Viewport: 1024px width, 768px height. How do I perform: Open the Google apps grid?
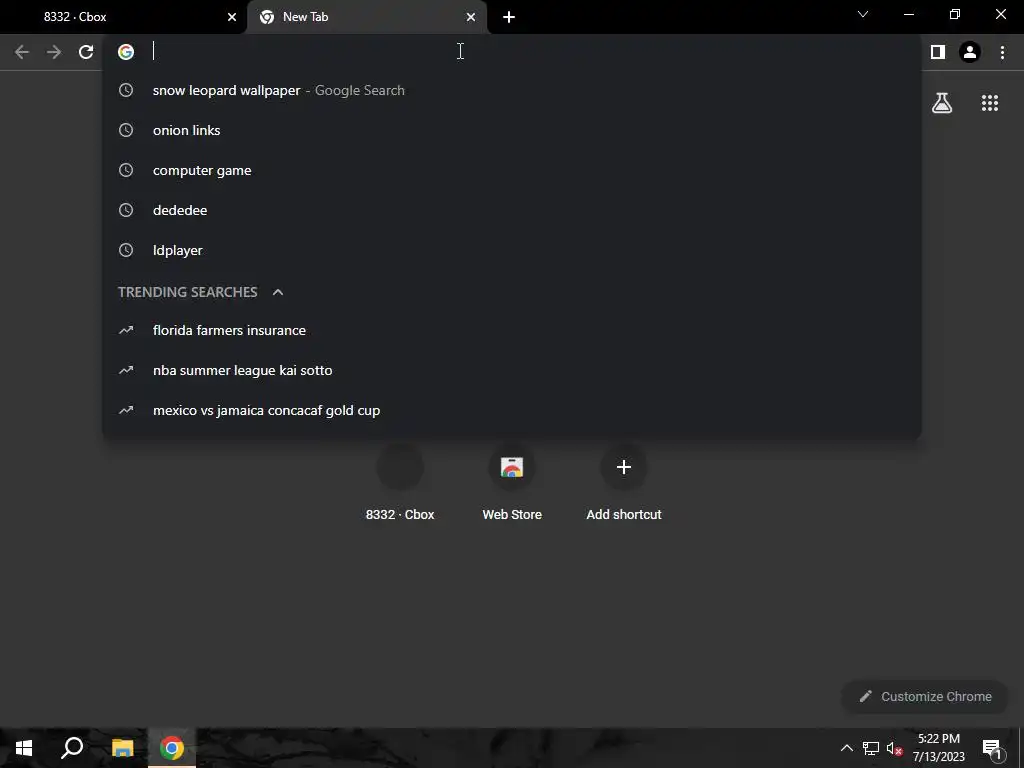(990, 103)
